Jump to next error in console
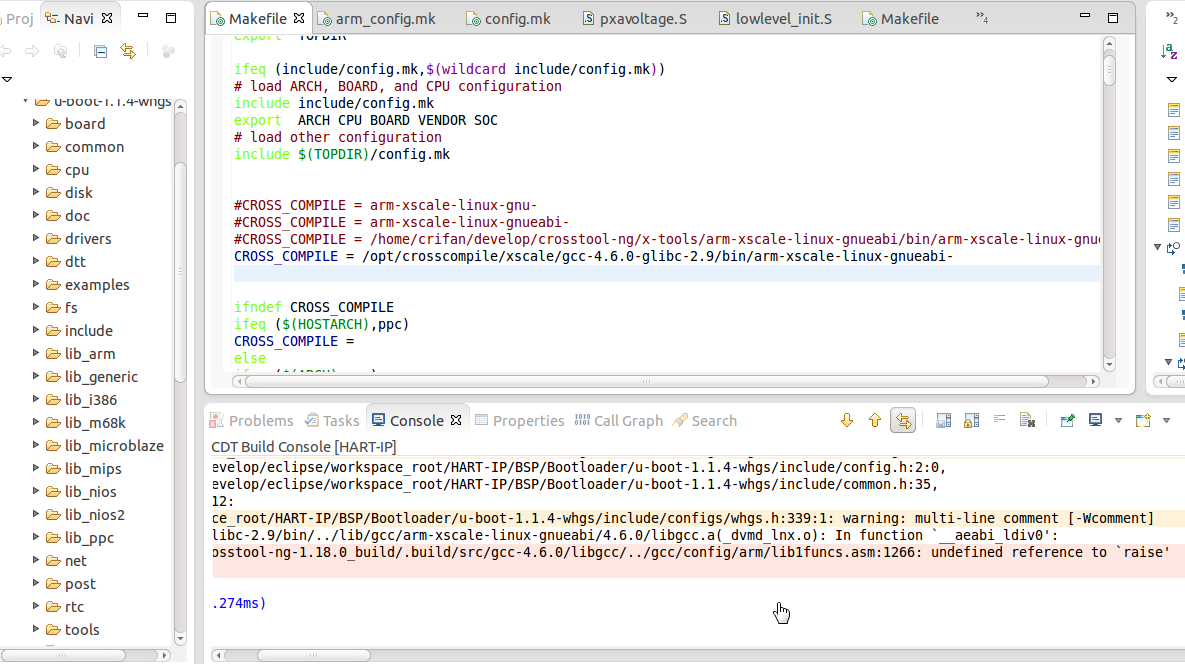This screenshot has width=1185, height=664. pos(847,421)
